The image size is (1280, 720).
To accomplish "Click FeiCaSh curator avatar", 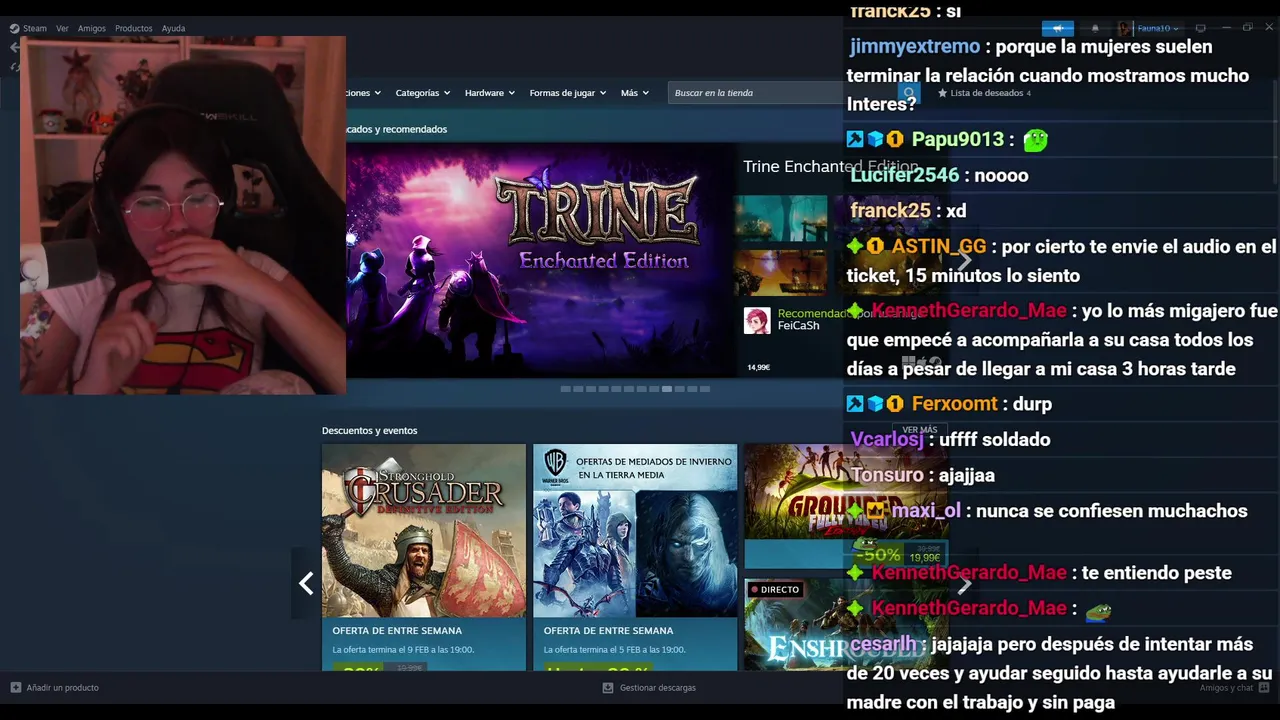I will [x=757, y=320].
